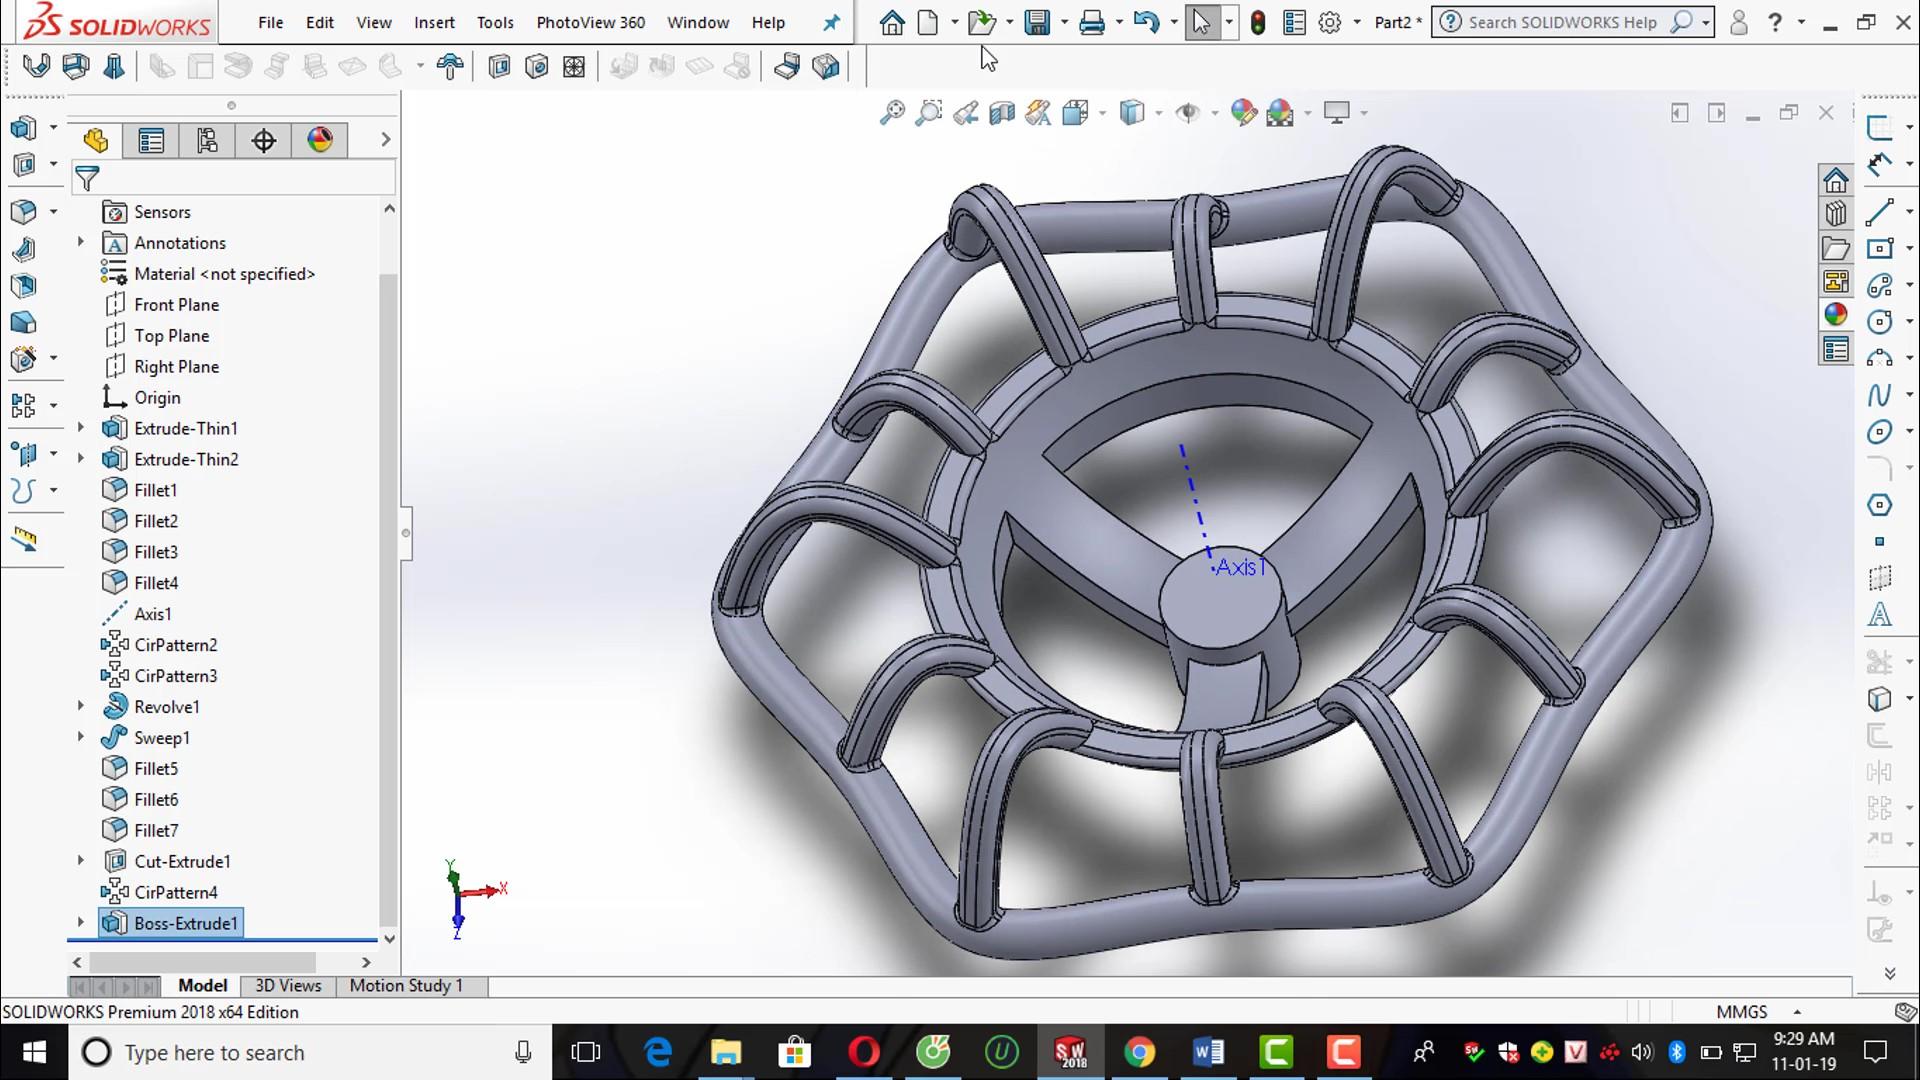Image resolution: width=1920 pixels, height=1080 pixels.
Task: Click the Edit Appearance color wheel icon
Action: click(x=1244, y=113)
